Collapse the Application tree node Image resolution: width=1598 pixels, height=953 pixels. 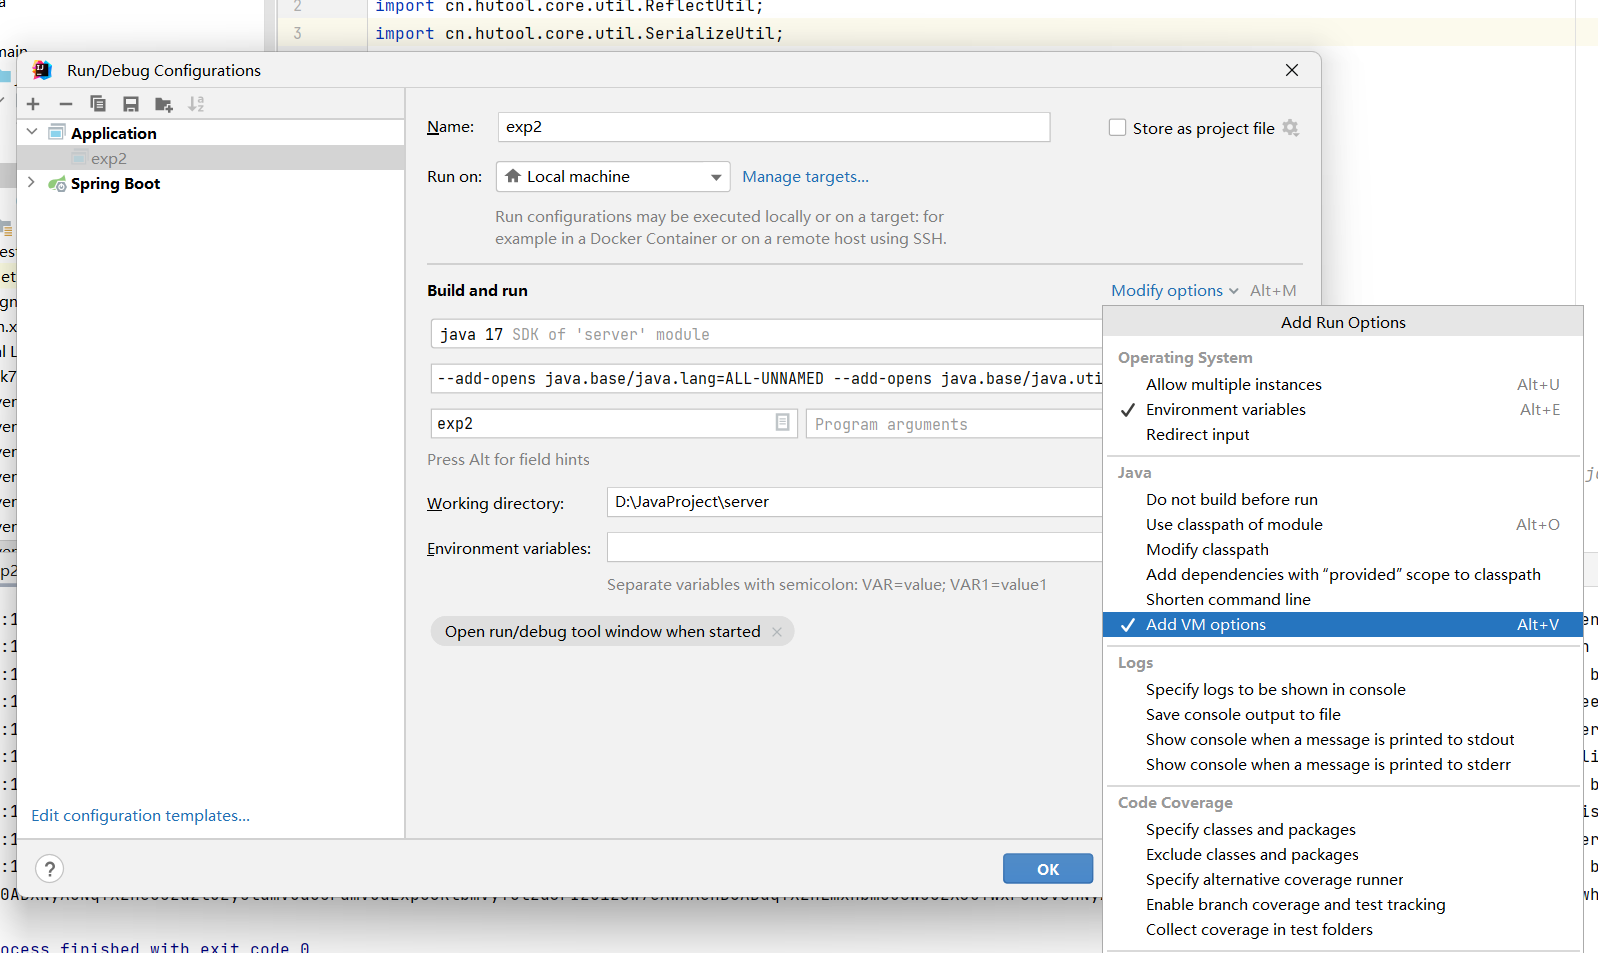[x=32, y=132]
